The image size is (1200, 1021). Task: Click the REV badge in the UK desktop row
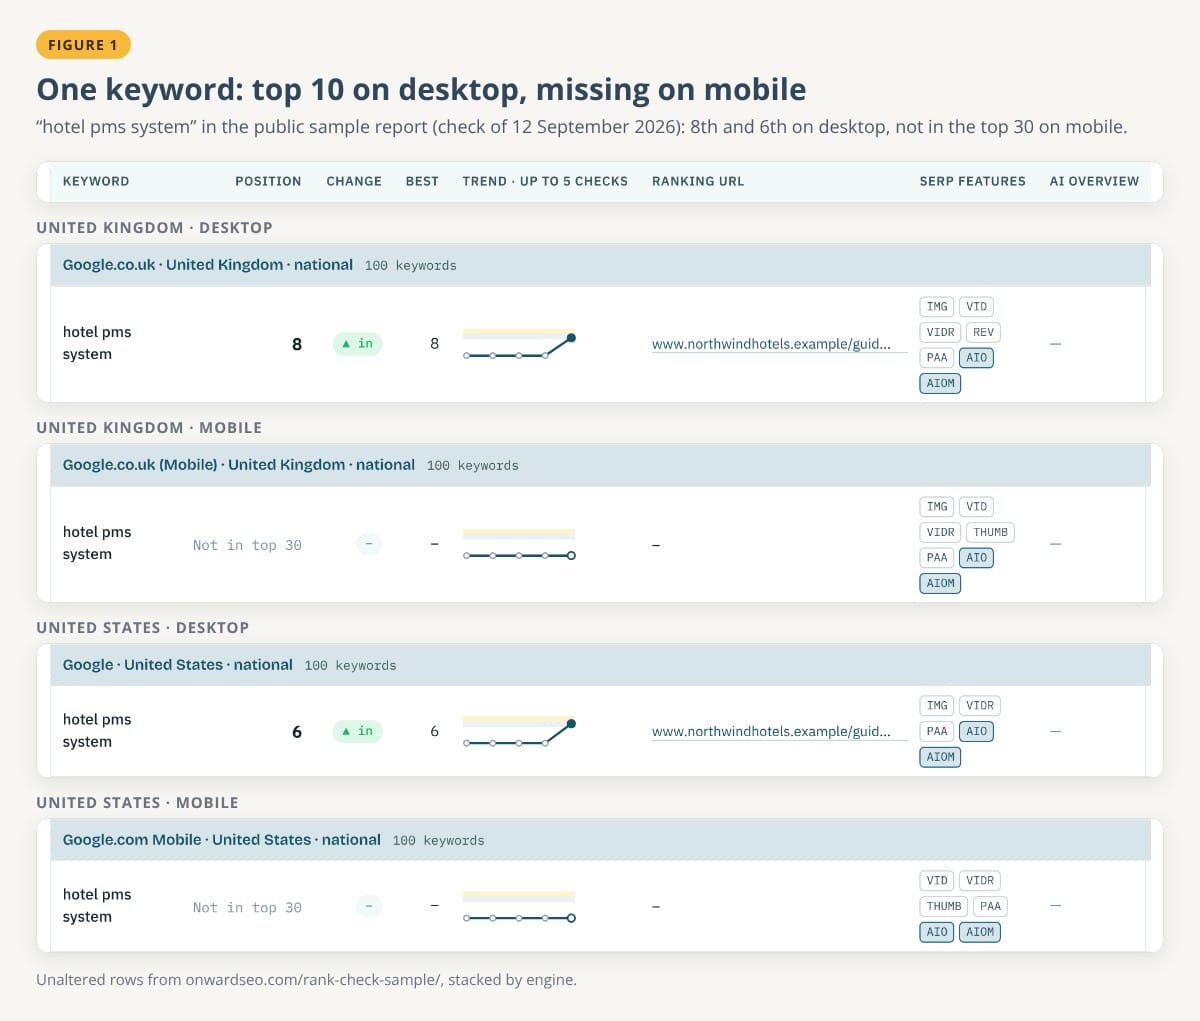pos(984,332)
